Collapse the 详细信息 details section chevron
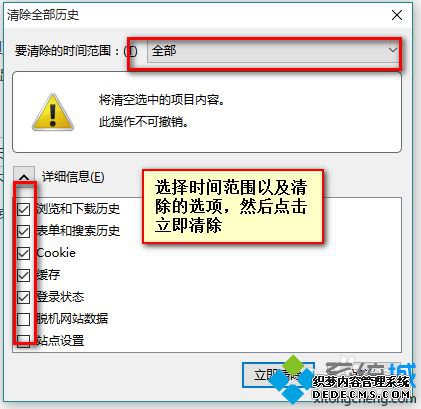421x409 pixels. coord(24,177)
